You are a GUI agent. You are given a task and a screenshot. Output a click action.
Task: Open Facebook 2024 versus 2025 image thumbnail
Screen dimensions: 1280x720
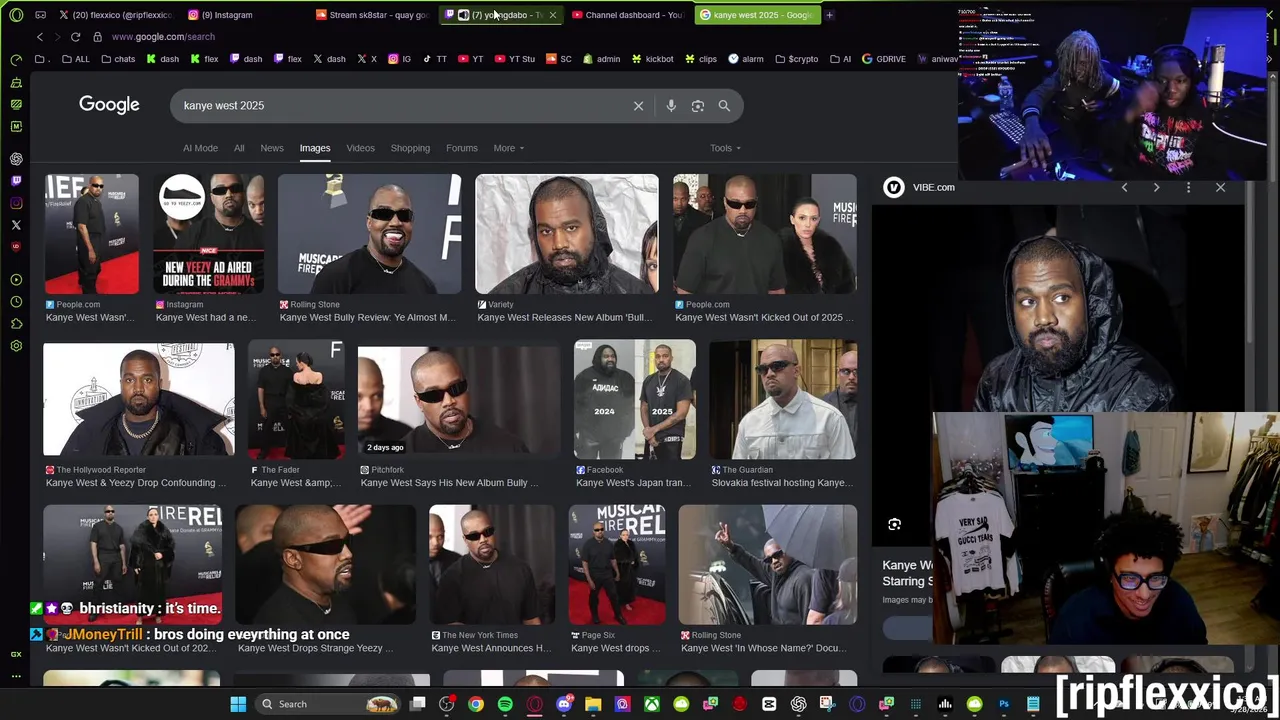click(635, 399)
